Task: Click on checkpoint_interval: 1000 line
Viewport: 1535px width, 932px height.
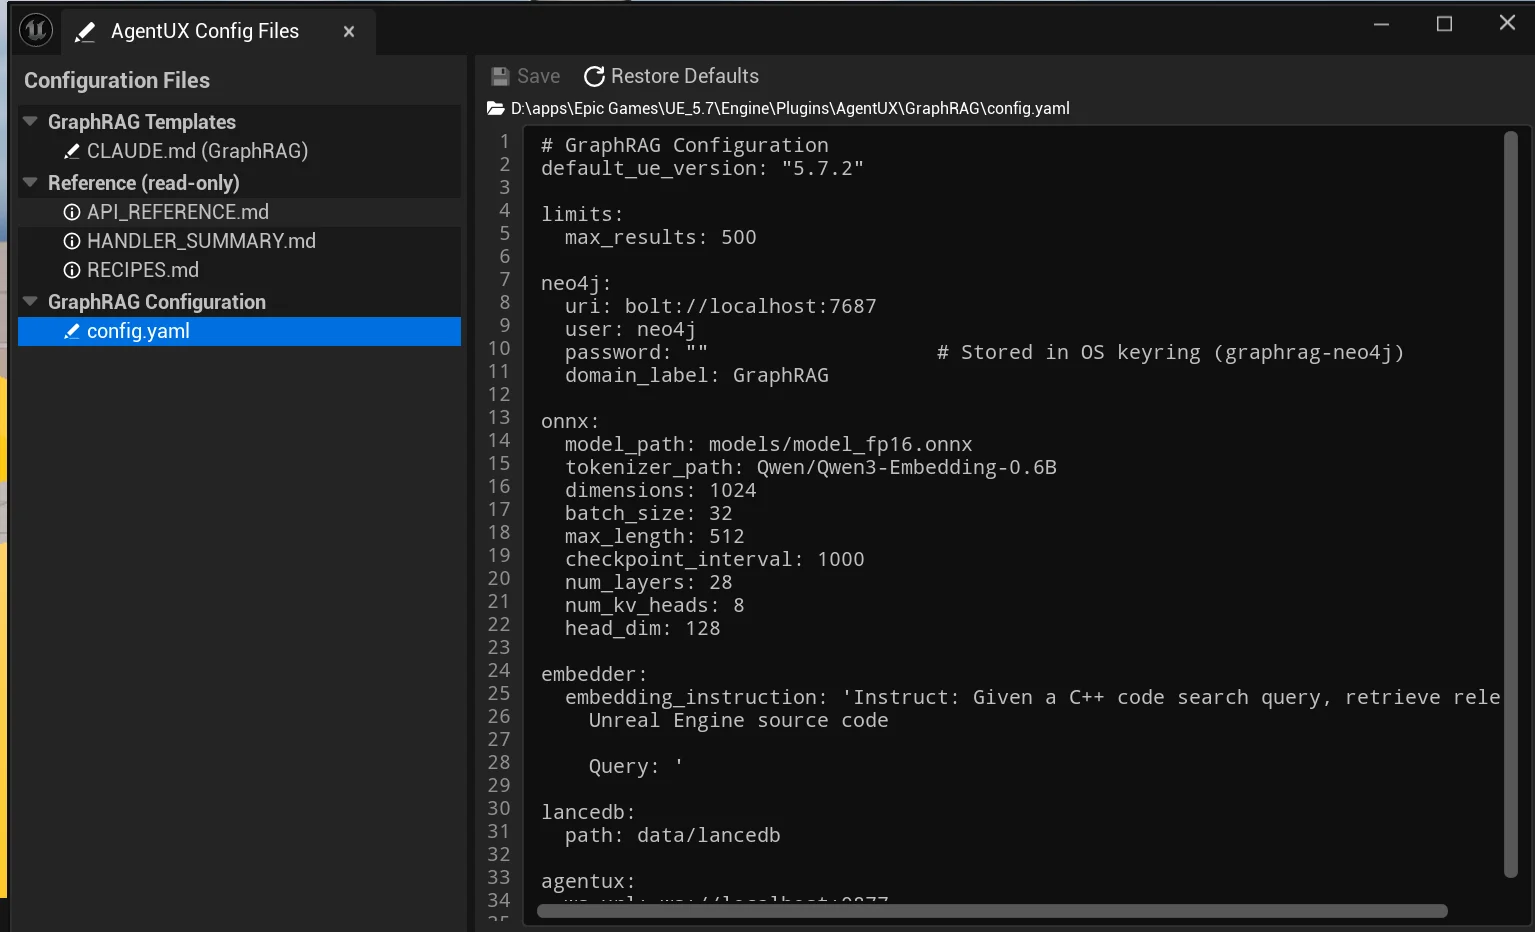Action: click(x=715, y=559)
